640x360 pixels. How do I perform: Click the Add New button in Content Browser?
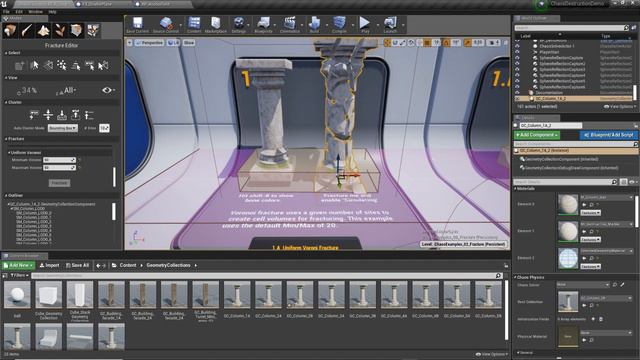pos(18,265)
